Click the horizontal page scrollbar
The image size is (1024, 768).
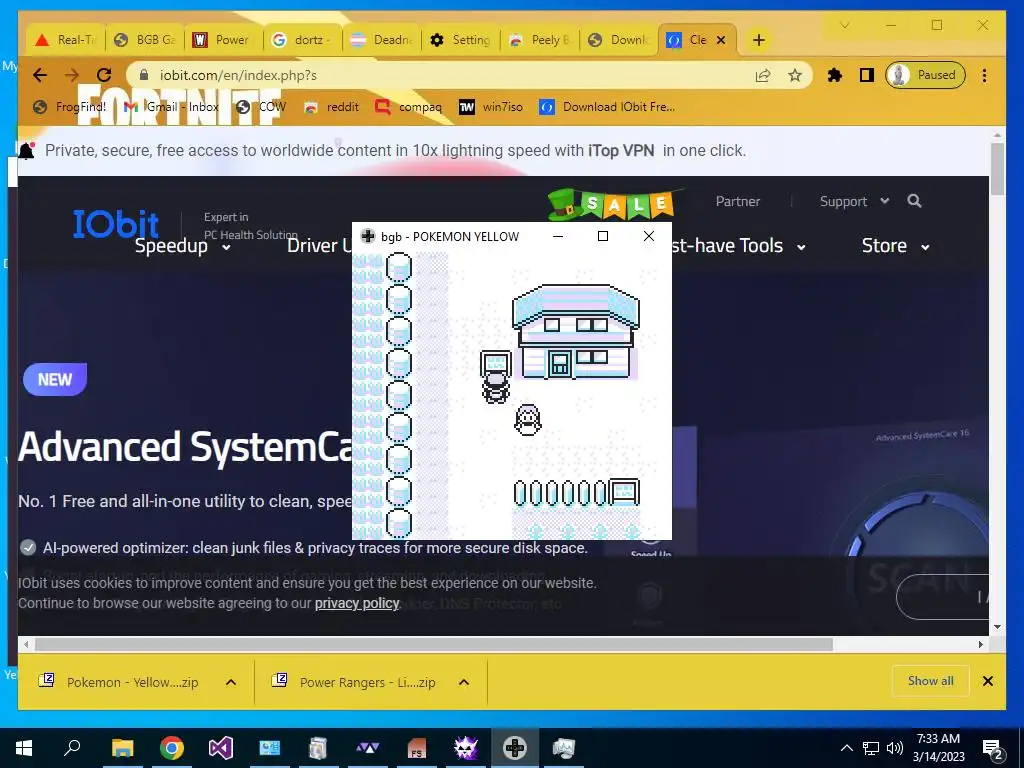tap(433, 645)
